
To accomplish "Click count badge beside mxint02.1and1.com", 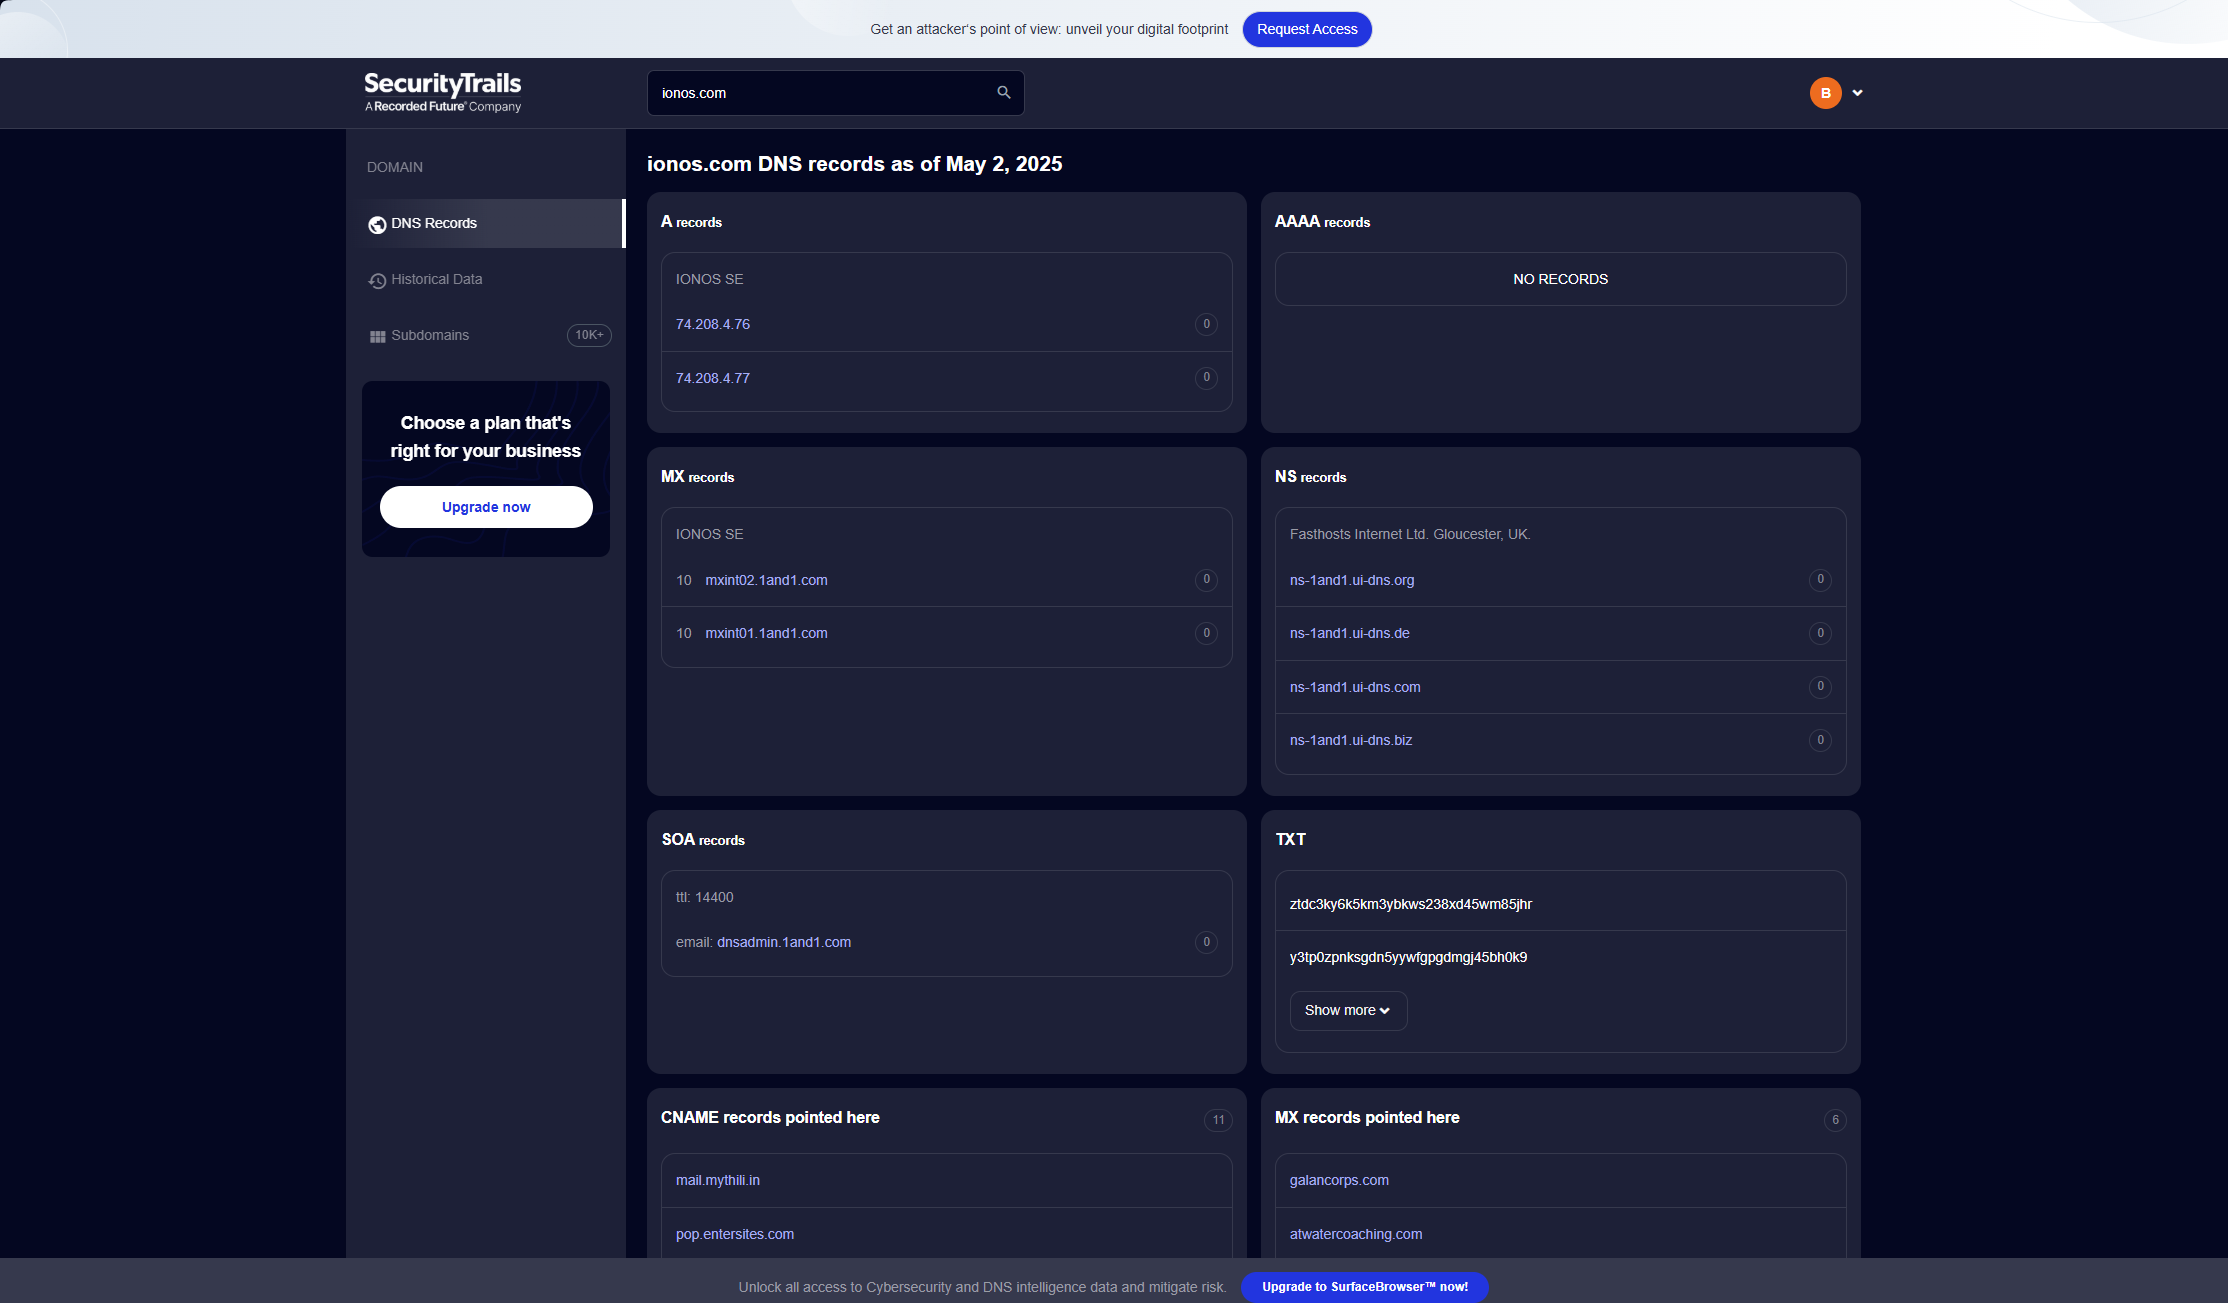I will (1206, 580).
